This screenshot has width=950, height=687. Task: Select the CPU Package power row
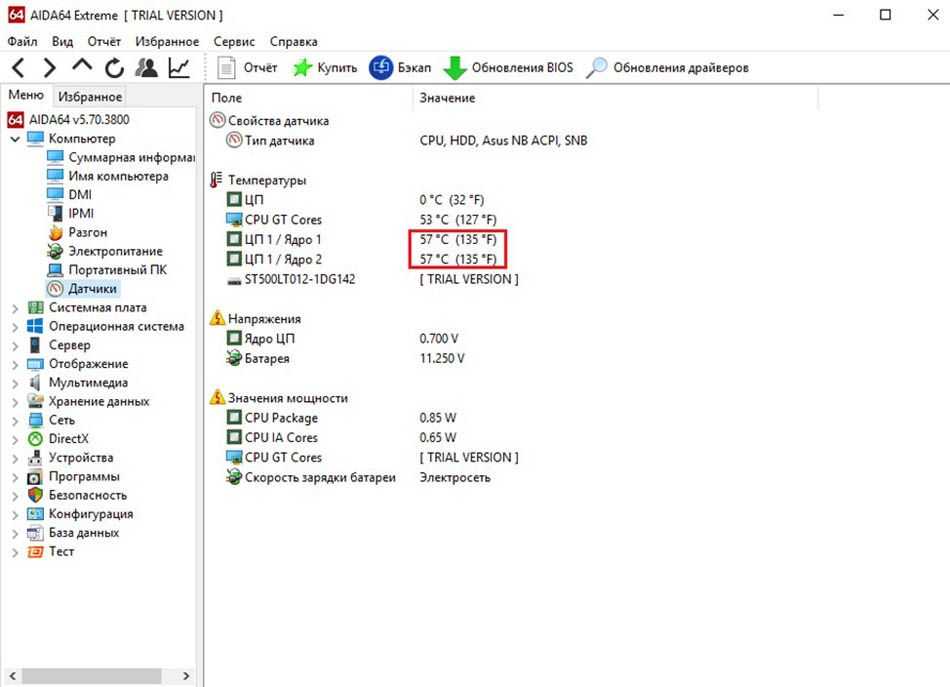point(341,418)
